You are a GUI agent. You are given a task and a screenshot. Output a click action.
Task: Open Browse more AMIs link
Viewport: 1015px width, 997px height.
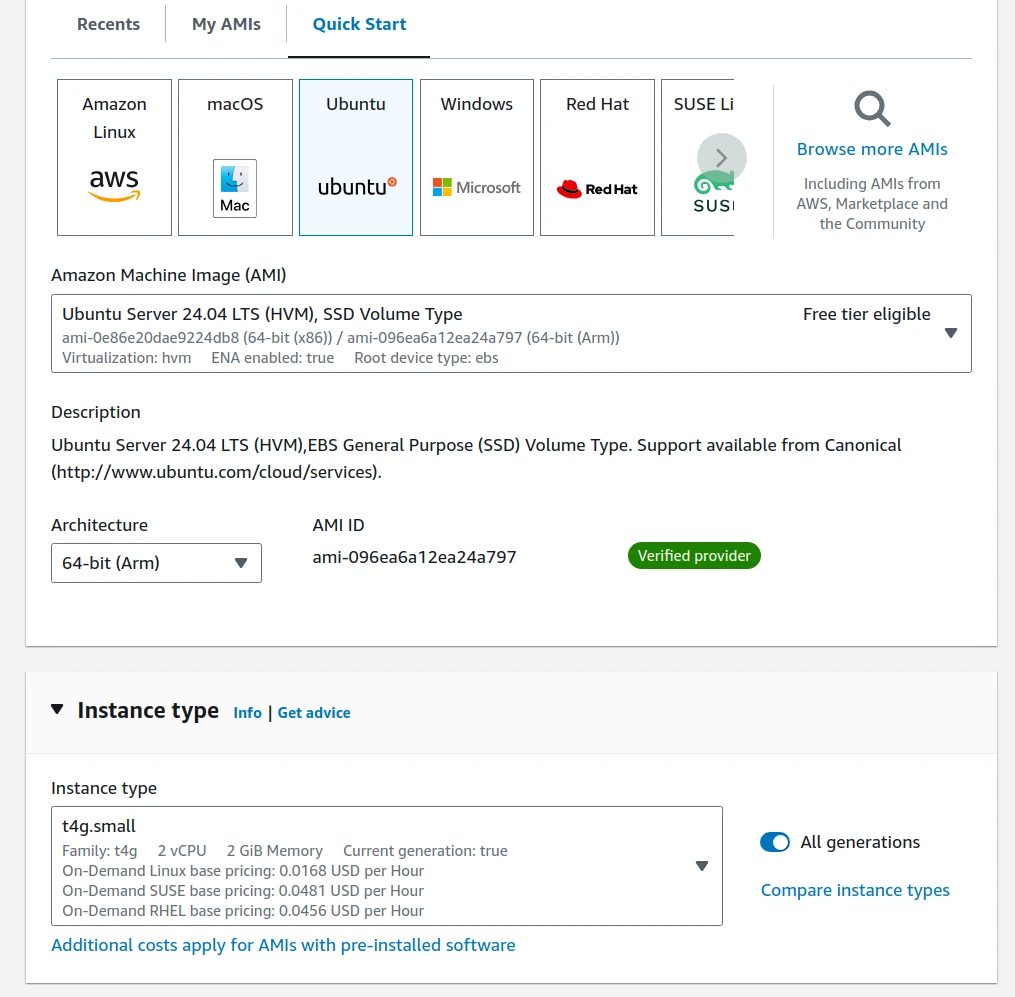(x=872, y=149)
